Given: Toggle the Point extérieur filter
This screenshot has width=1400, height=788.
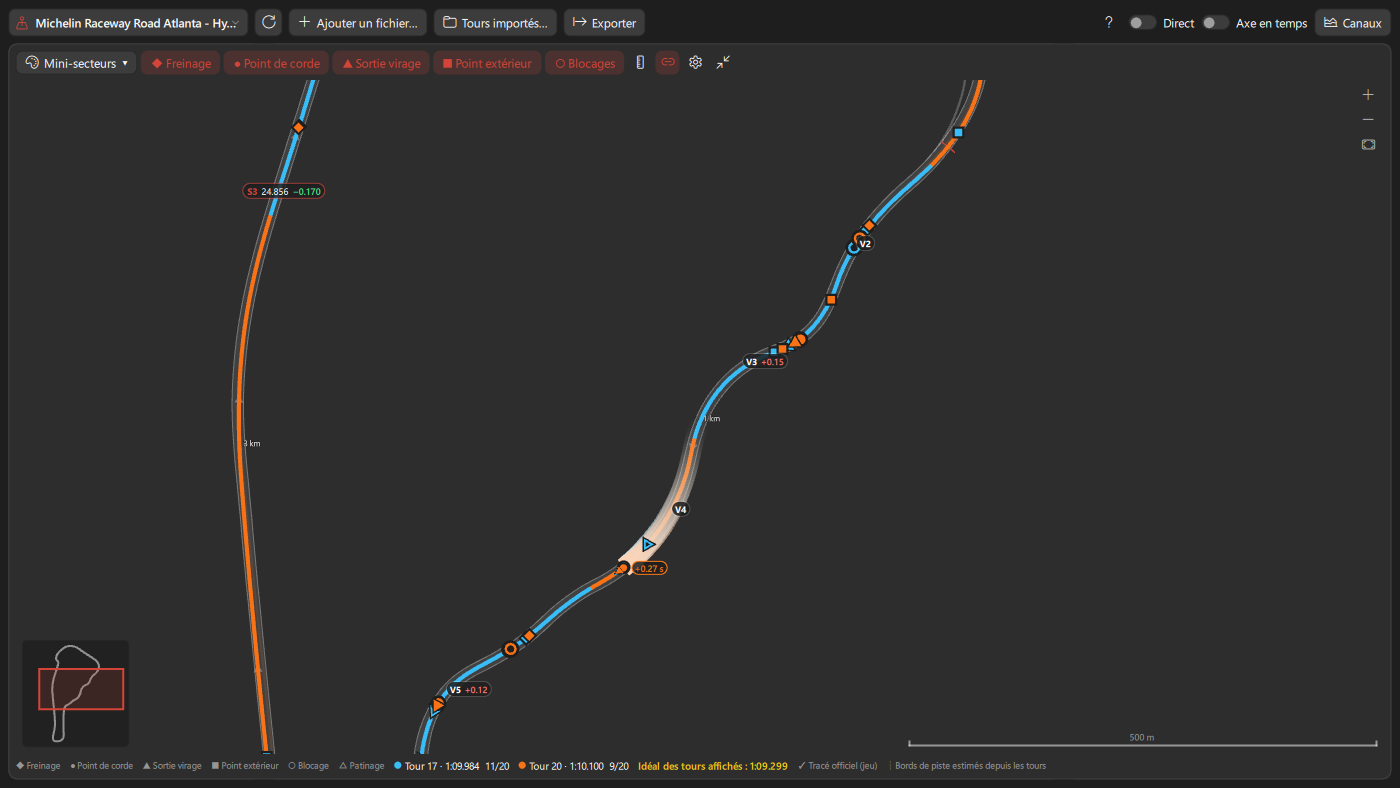Looking at the screenshot, I should pos(488,63).
